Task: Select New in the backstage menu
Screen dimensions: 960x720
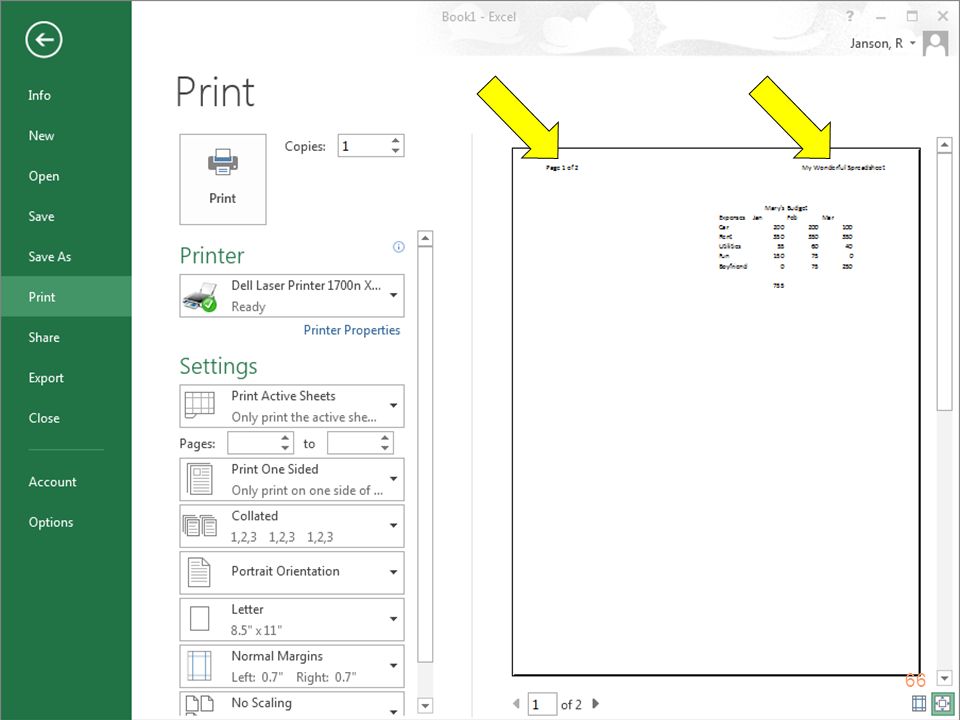Action: pyautogui.click(x=41, y=135)
